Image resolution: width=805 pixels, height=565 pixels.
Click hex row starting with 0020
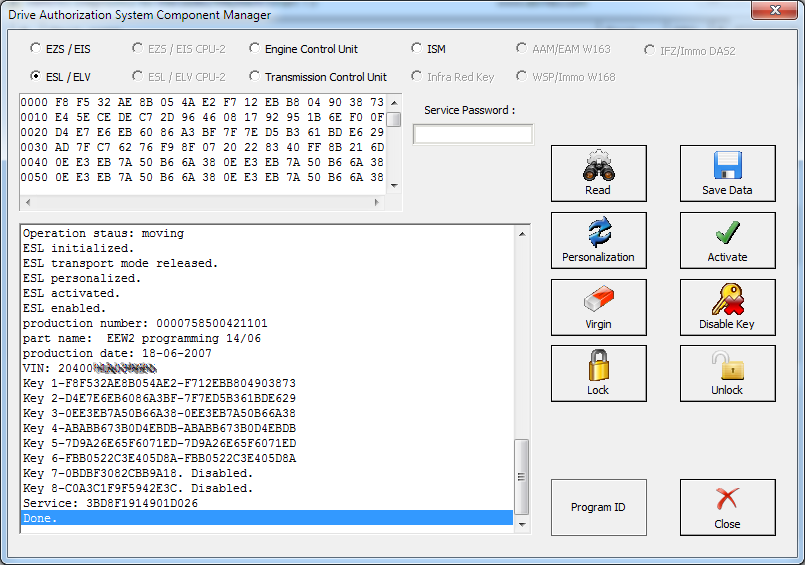[x=202, y=132]
